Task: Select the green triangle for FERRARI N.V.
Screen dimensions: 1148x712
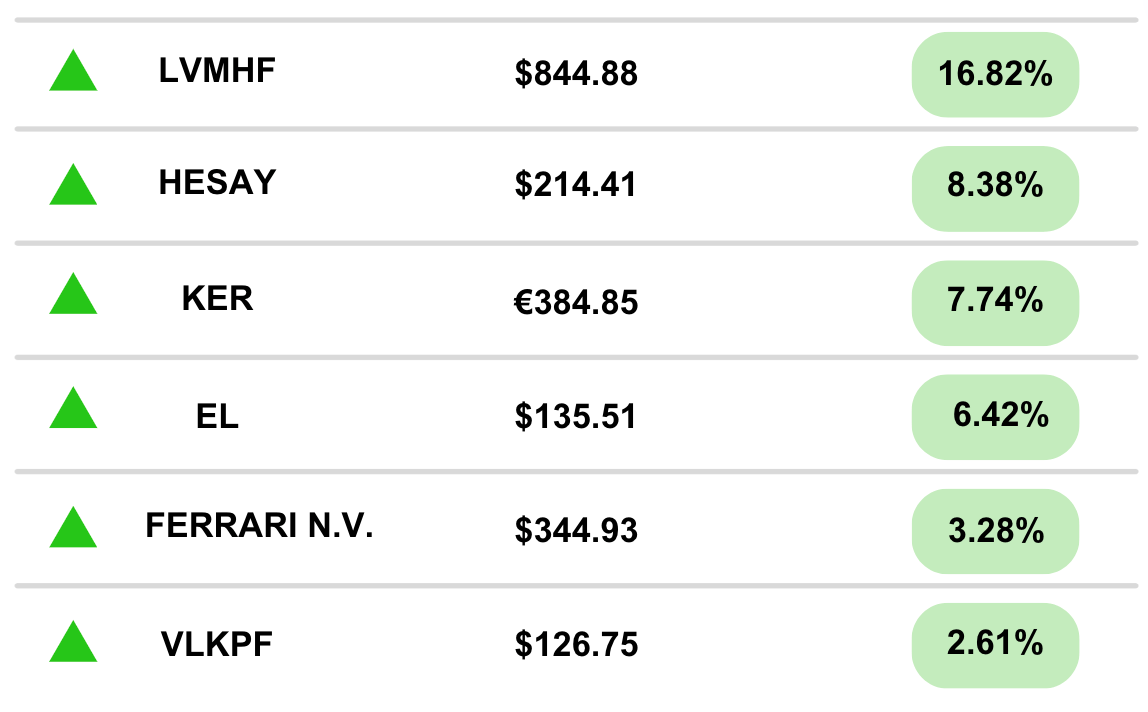Action: coord(73,527)
